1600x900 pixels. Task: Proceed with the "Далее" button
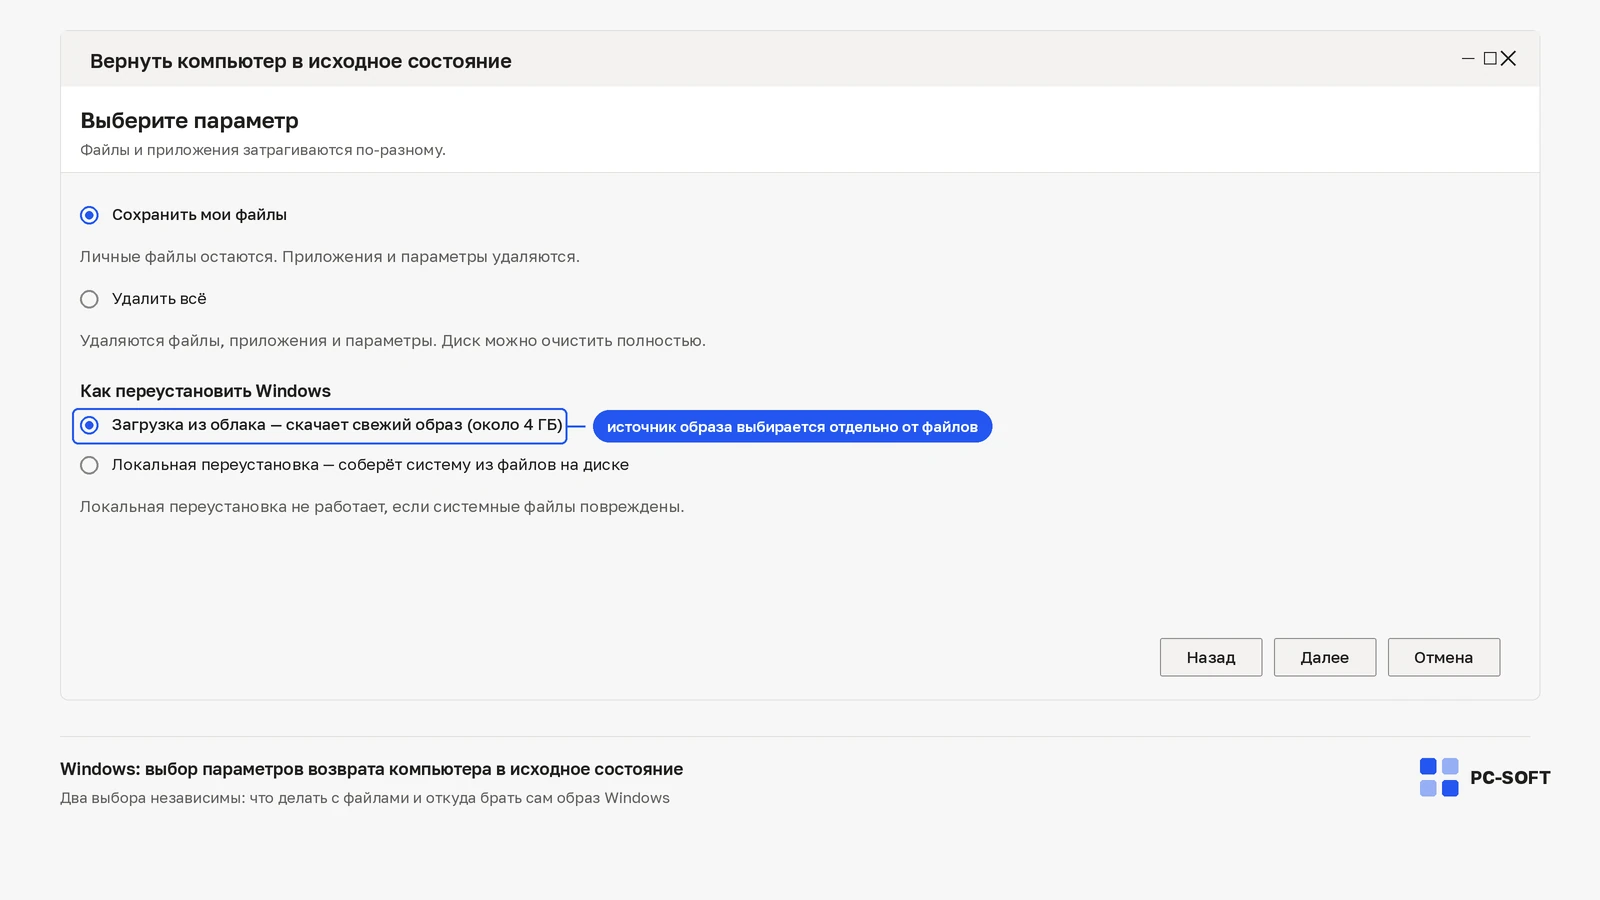point(1325,657)
